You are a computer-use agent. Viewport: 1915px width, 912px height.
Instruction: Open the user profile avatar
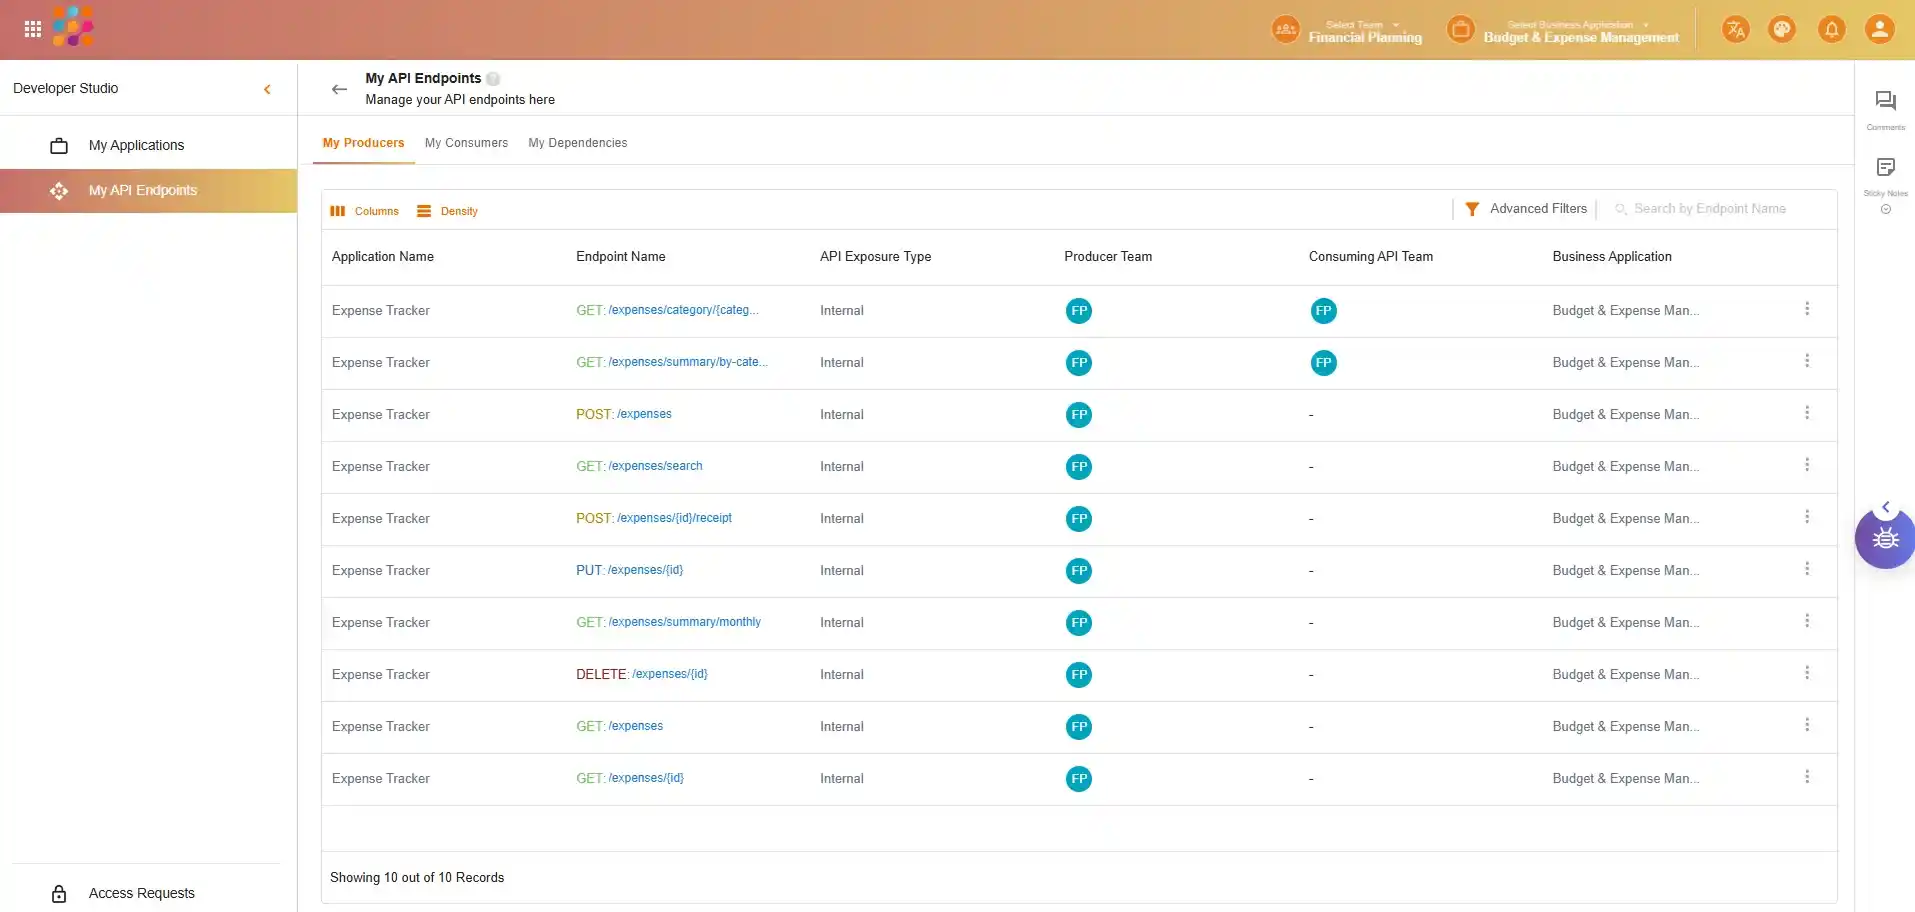(x=1879, y=29)
